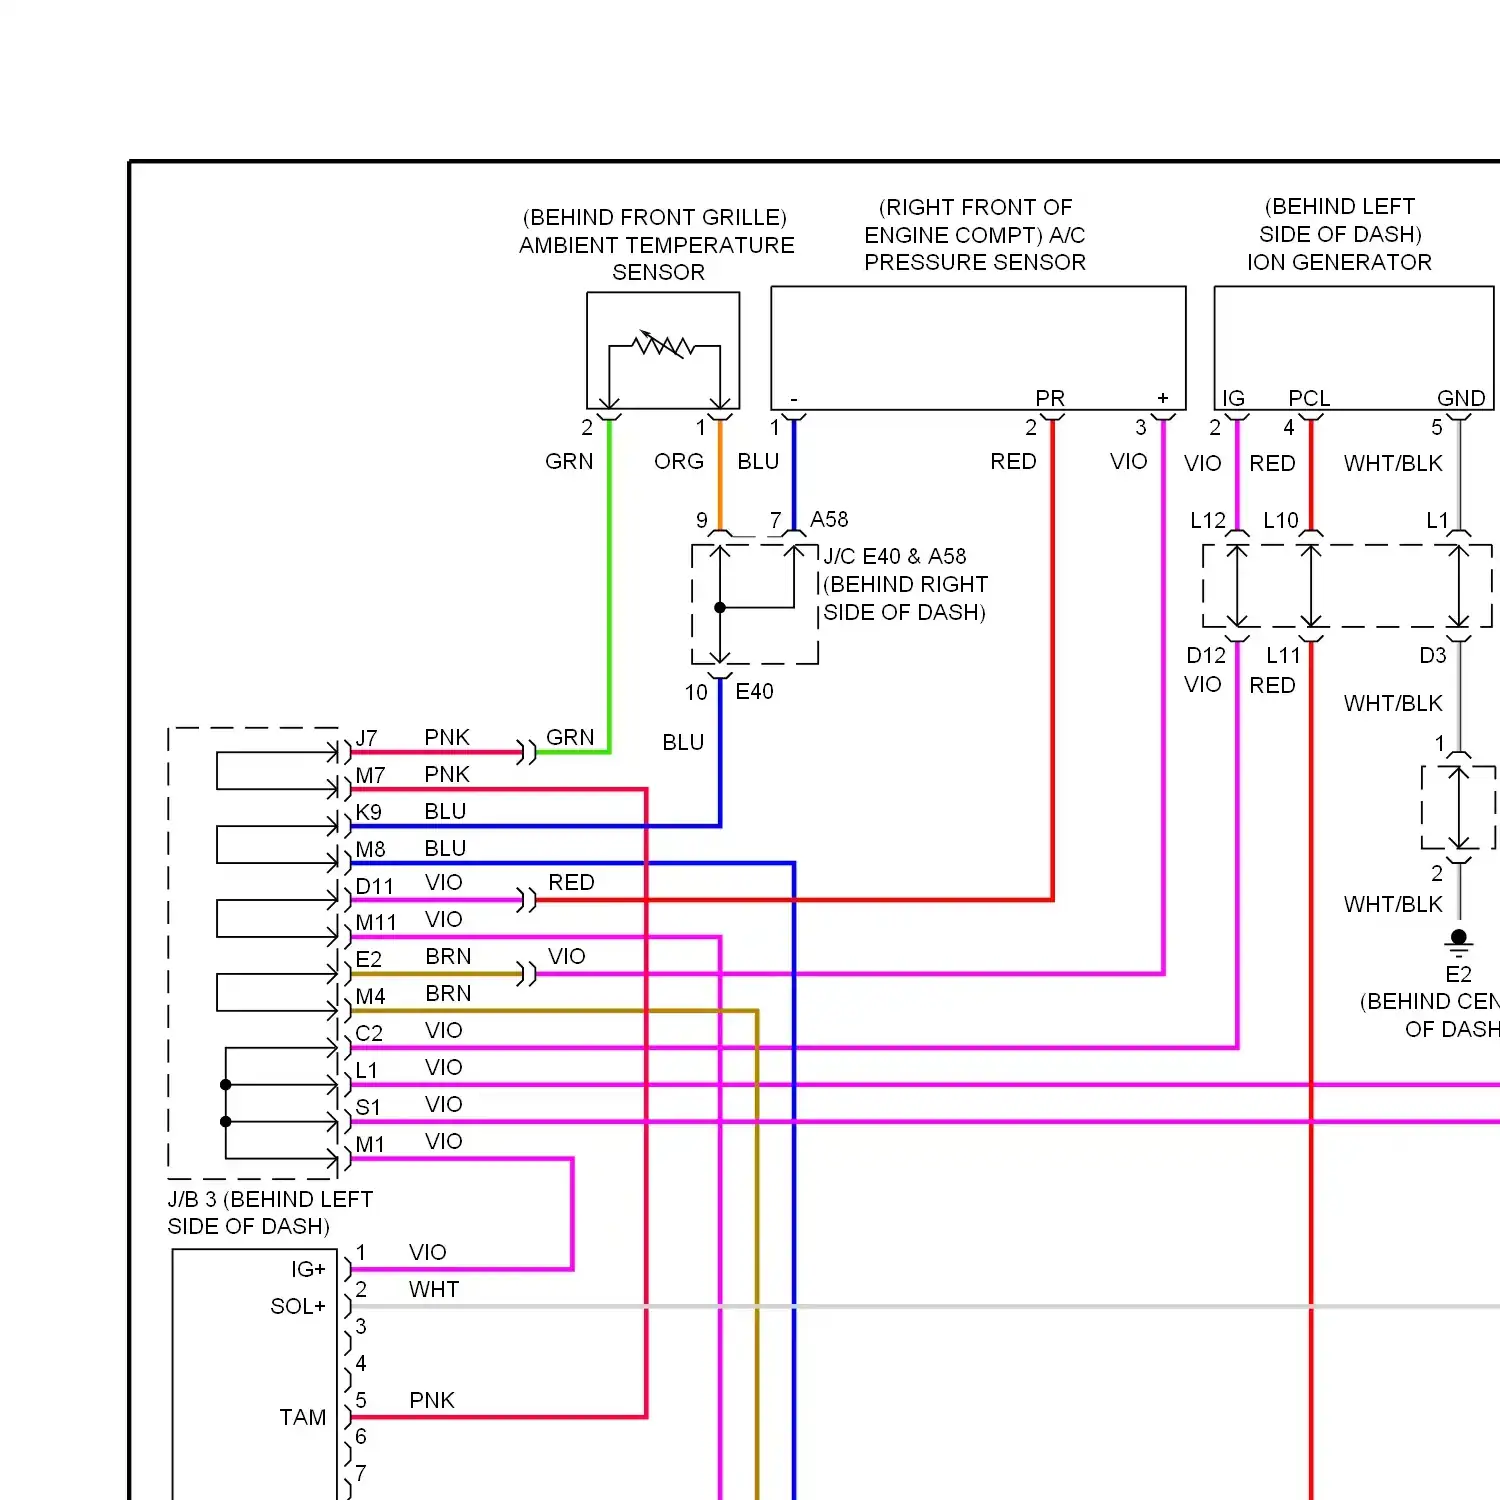Click the A58 connector label
Viewport: 1500px width, 1500px height.
click(829, 519)
